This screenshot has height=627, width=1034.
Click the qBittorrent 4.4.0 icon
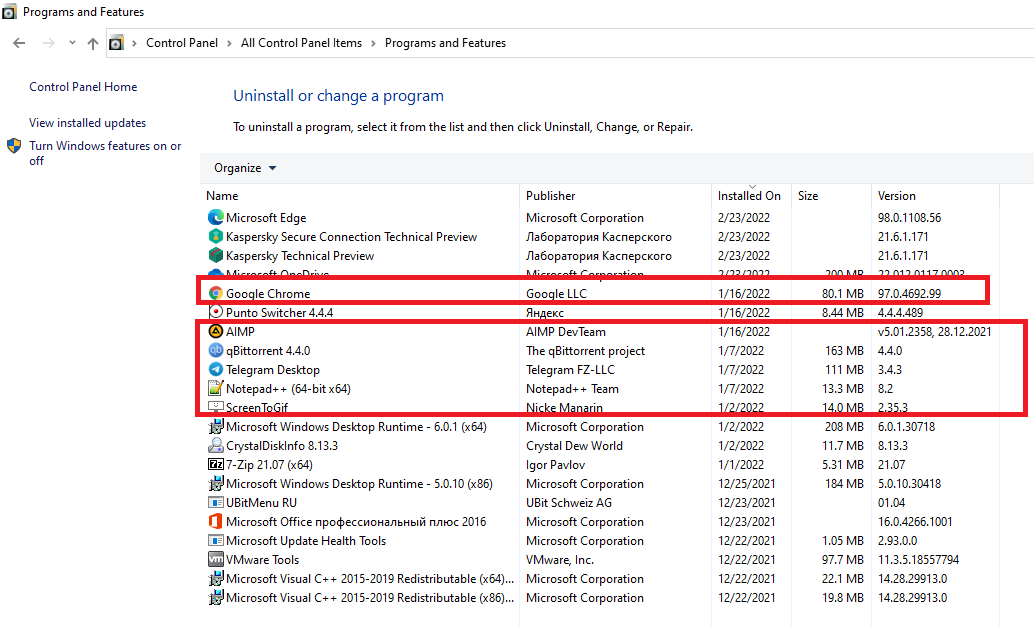(x=216, y=350)
